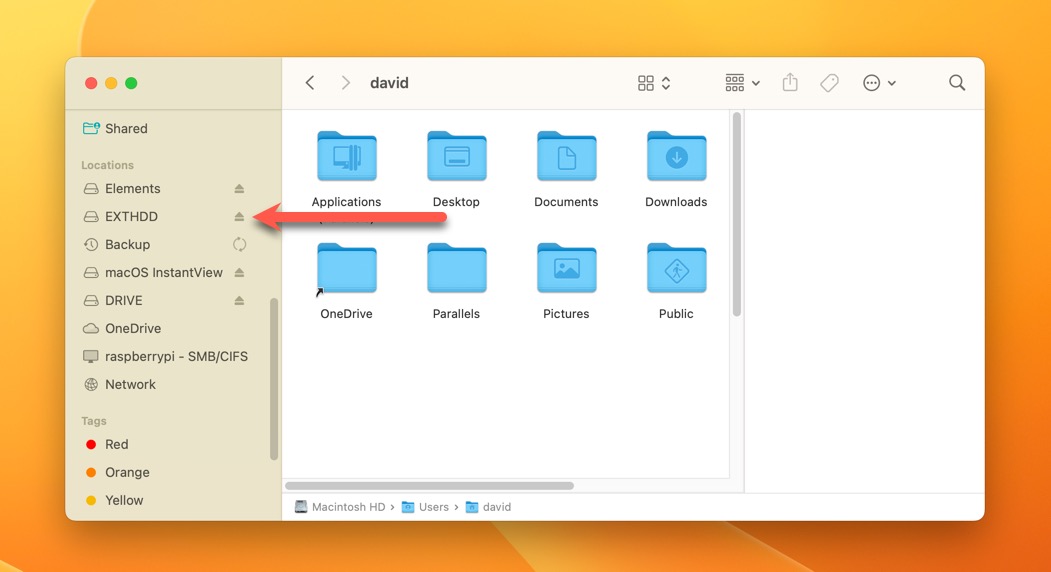Open EXTHDD in sidebar Locations
Screen dimensions: 1051x572
[x=131, y=217]
